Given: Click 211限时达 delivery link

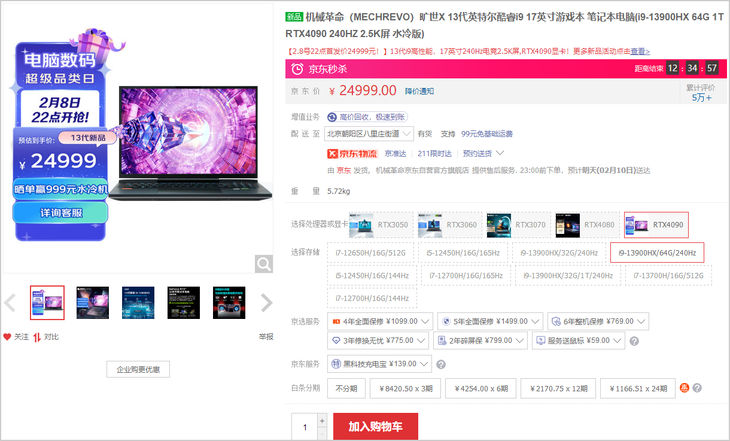Looking at the screenshot, I should (x=434, y=153).
